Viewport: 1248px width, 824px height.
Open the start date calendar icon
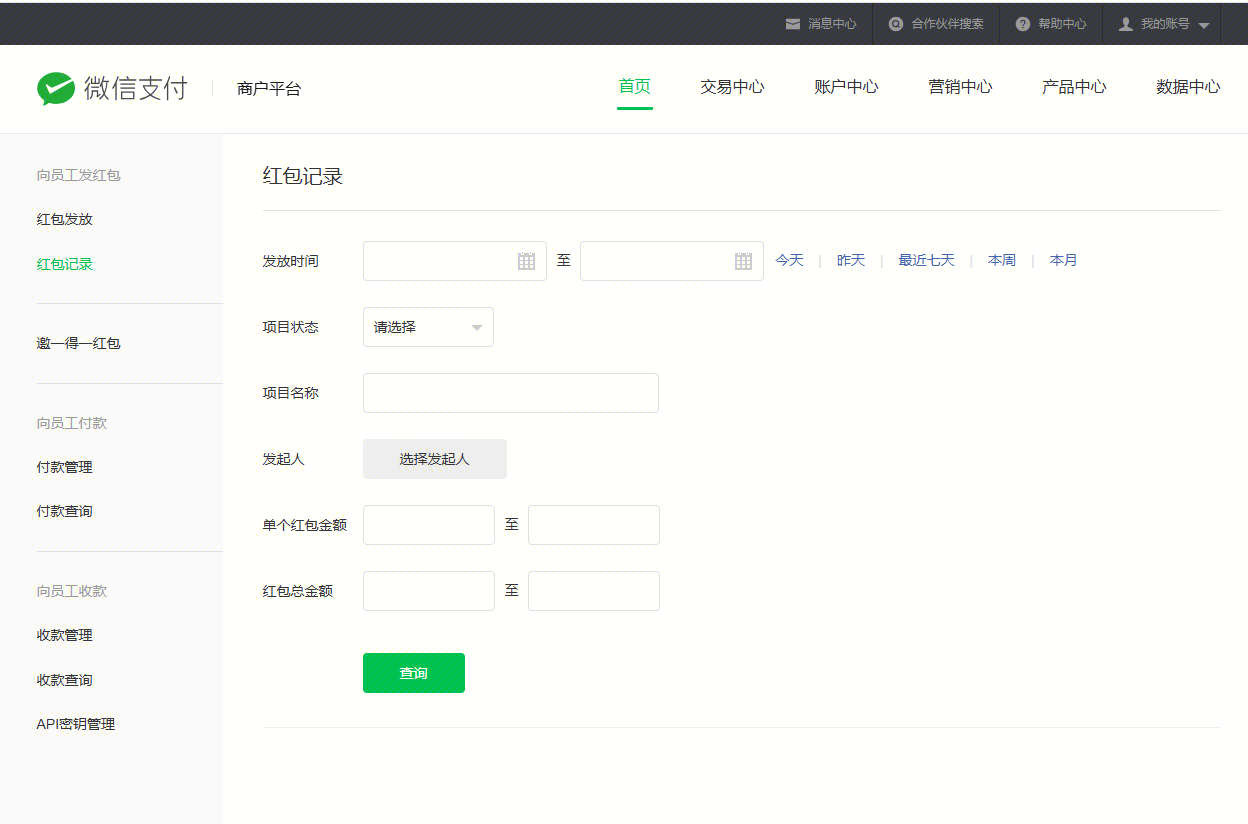click(x=527, y=261)
